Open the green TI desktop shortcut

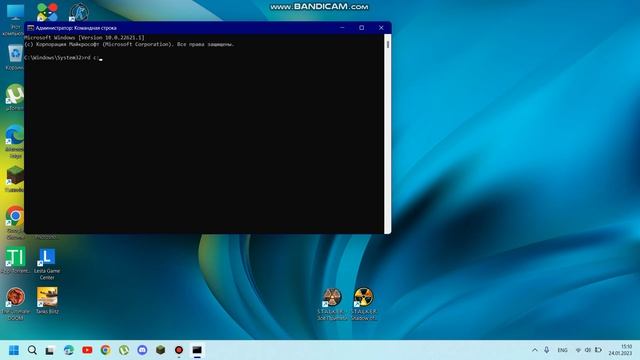click(15, 257)
